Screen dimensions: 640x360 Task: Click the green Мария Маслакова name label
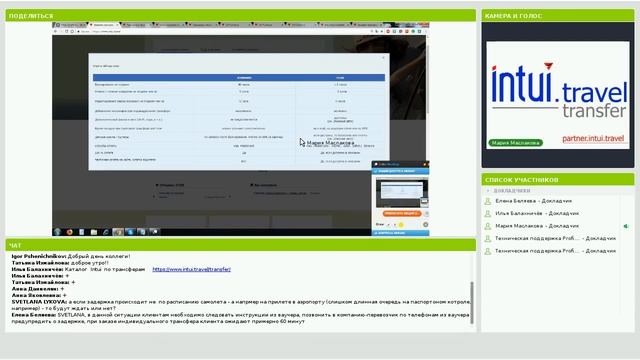point(516,143)
